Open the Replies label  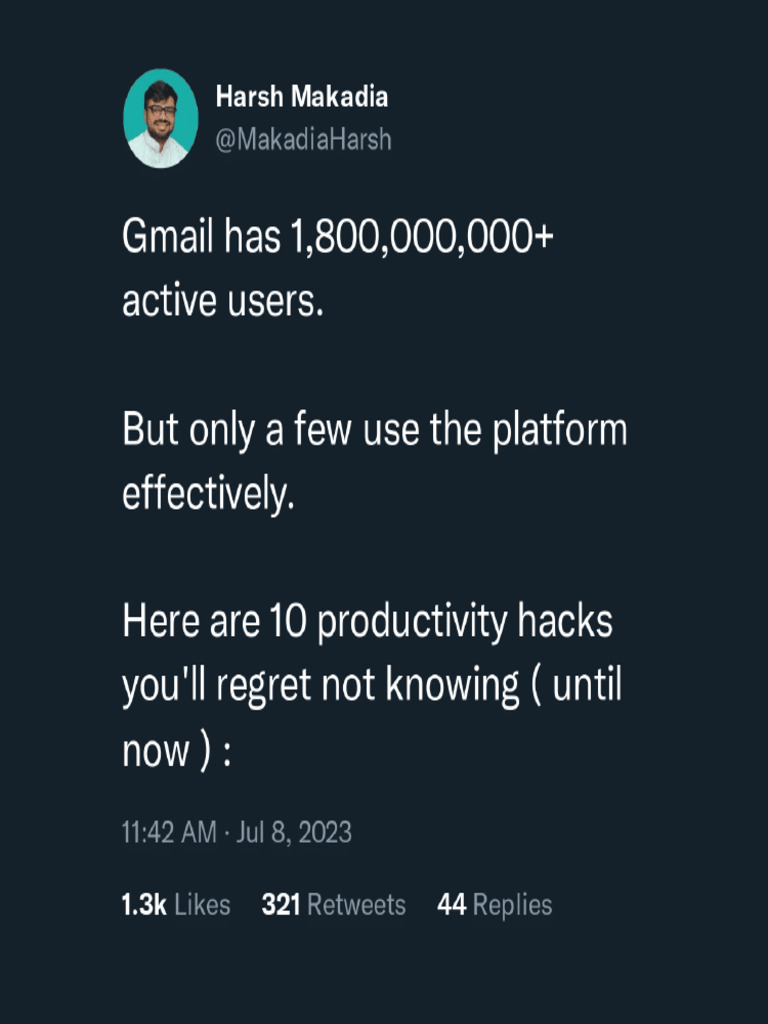[x=512, y=905]
